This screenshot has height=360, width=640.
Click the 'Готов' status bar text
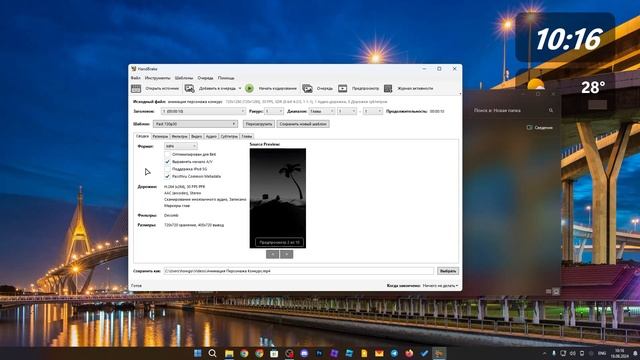pyautogui.click(x=136, y=286)
